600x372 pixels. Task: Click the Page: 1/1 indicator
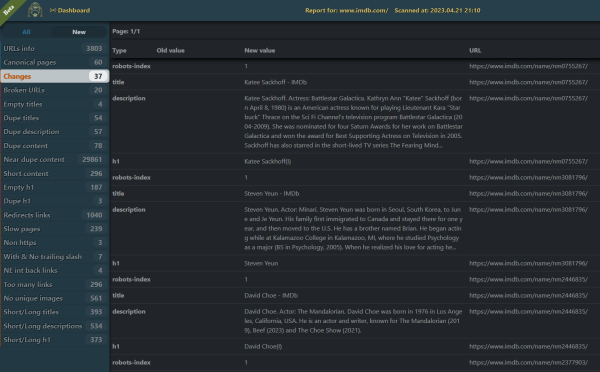[x=126, y=31]
